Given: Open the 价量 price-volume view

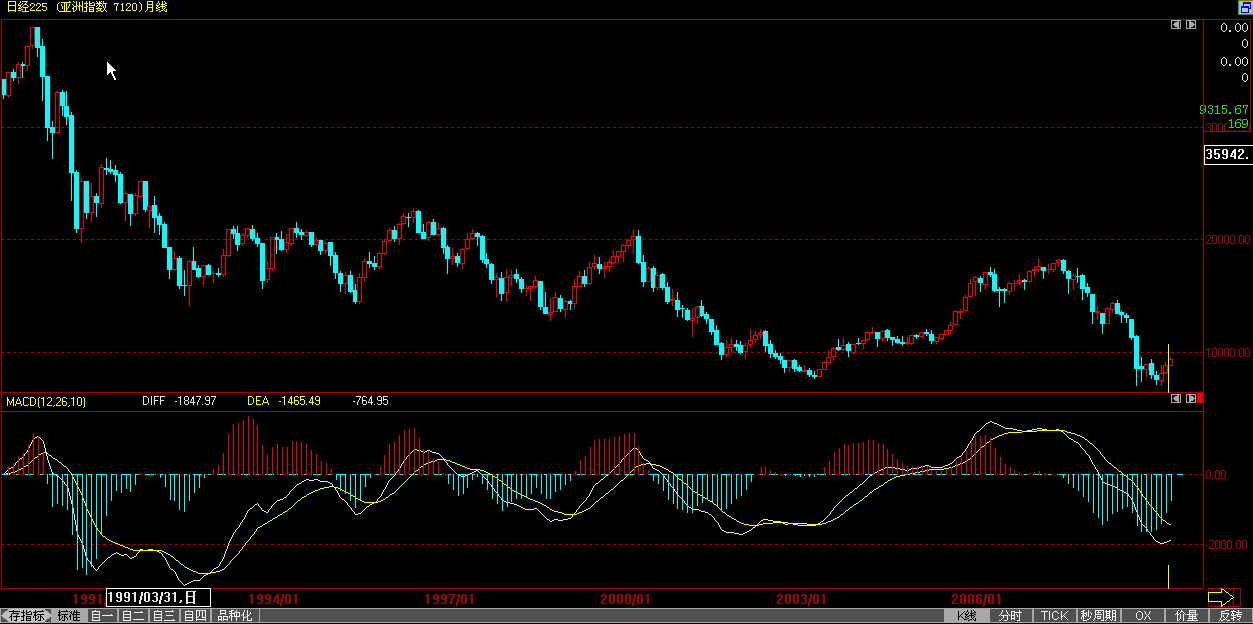Looking at the screenshot, I should (x=1187, y=616).
